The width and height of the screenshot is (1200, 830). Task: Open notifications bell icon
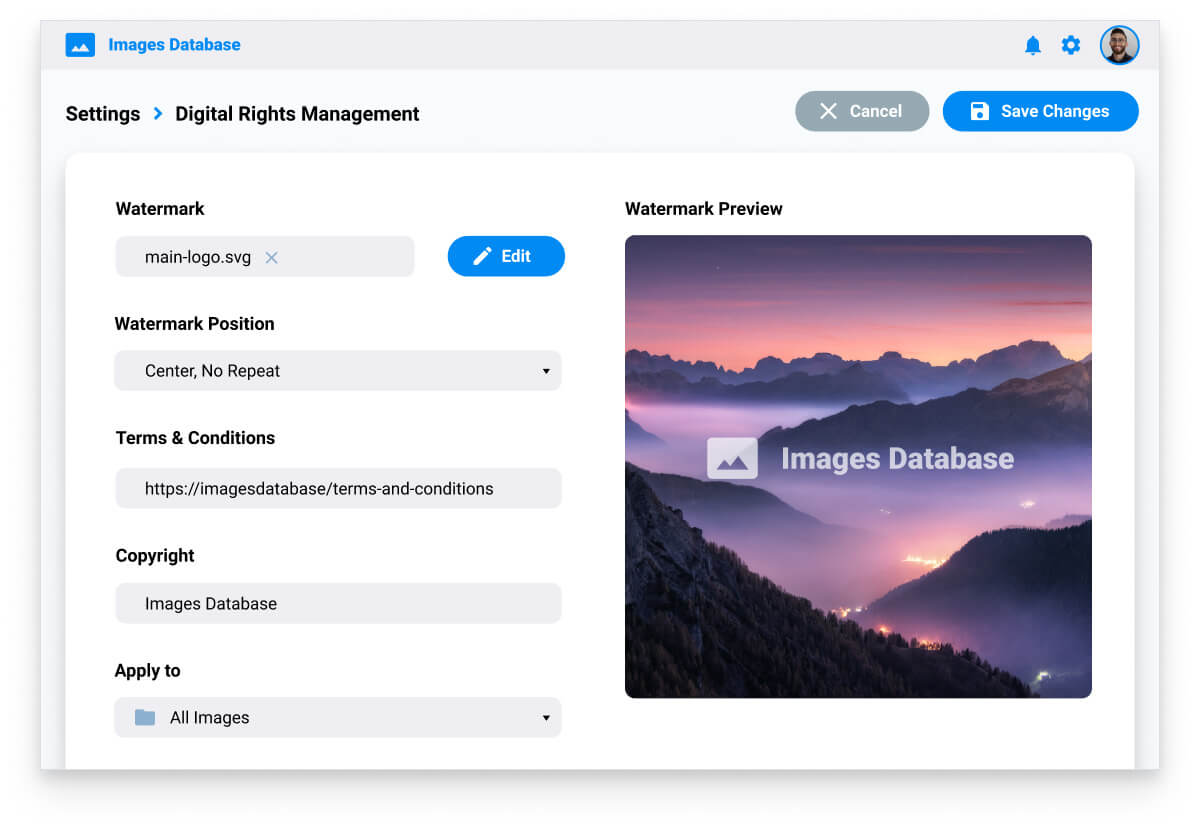click(x=1033, y=46)
